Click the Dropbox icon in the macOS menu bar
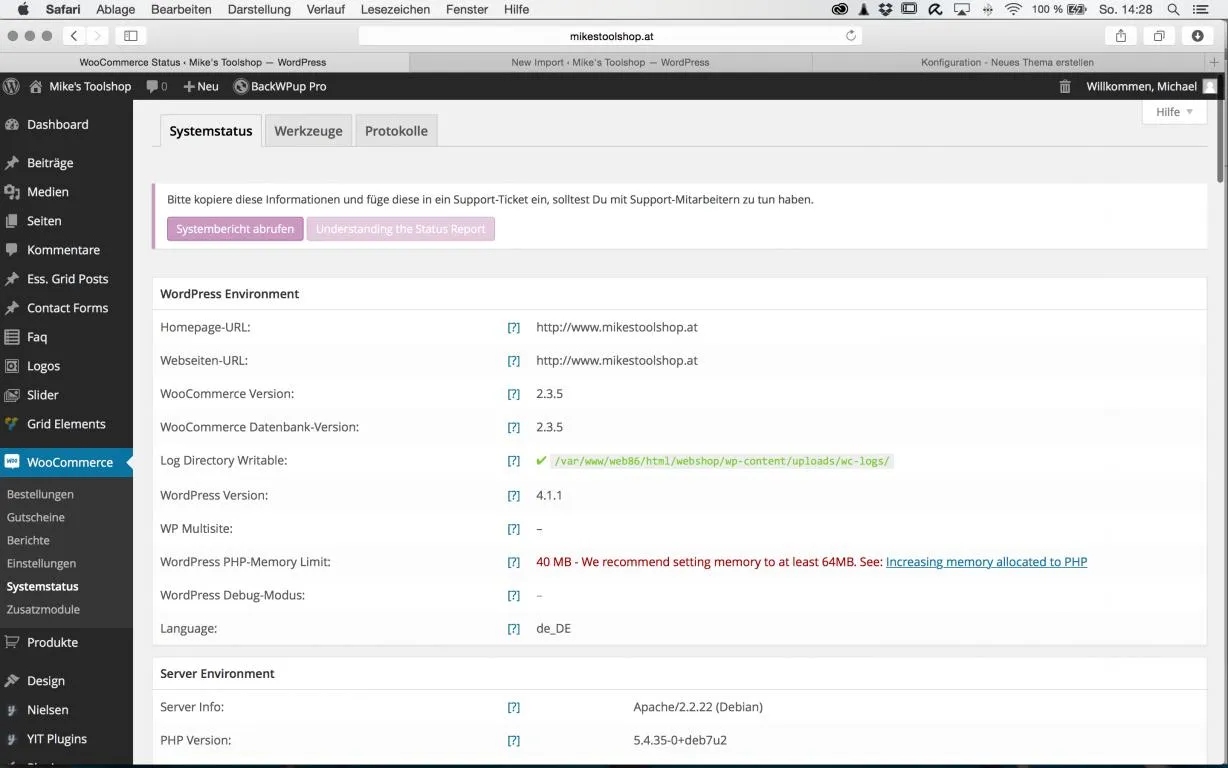 (x=885, y=9)
